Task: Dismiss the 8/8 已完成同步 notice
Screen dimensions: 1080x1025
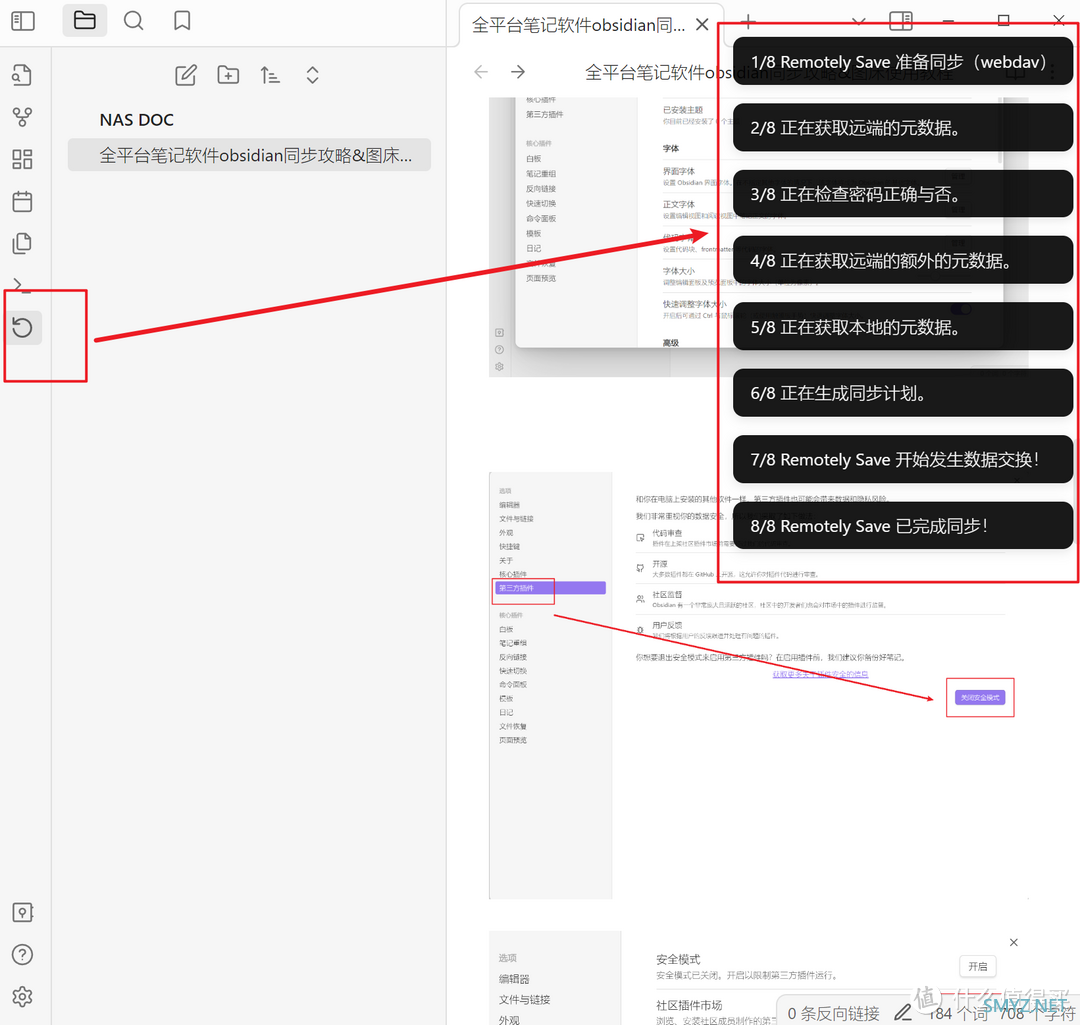Action: pyautogui.click(x=902, y=526)
